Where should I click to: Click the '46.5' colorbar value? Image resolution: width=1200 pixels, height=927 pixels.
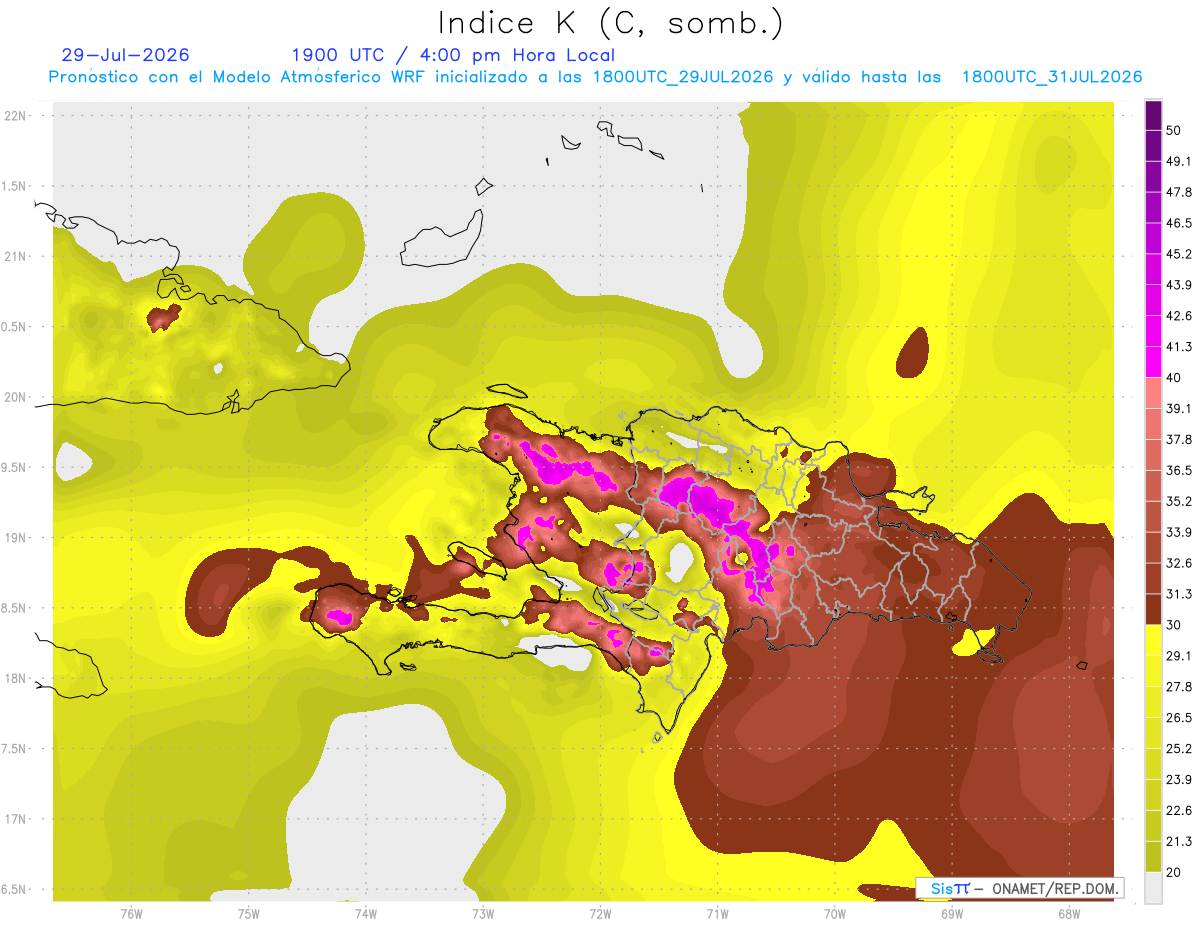click(1178, 223)
